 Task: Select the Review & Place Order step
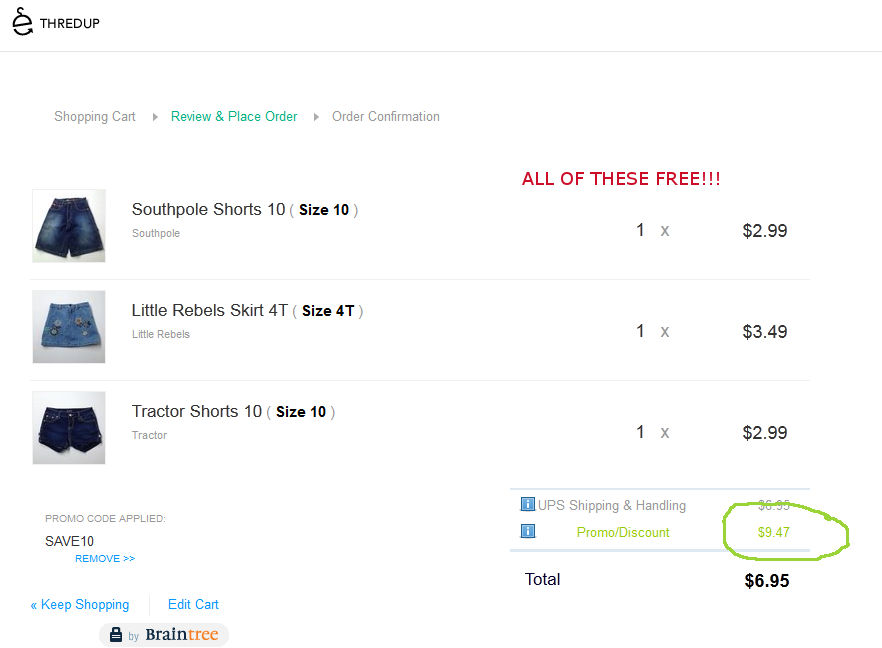coord(234,116)
